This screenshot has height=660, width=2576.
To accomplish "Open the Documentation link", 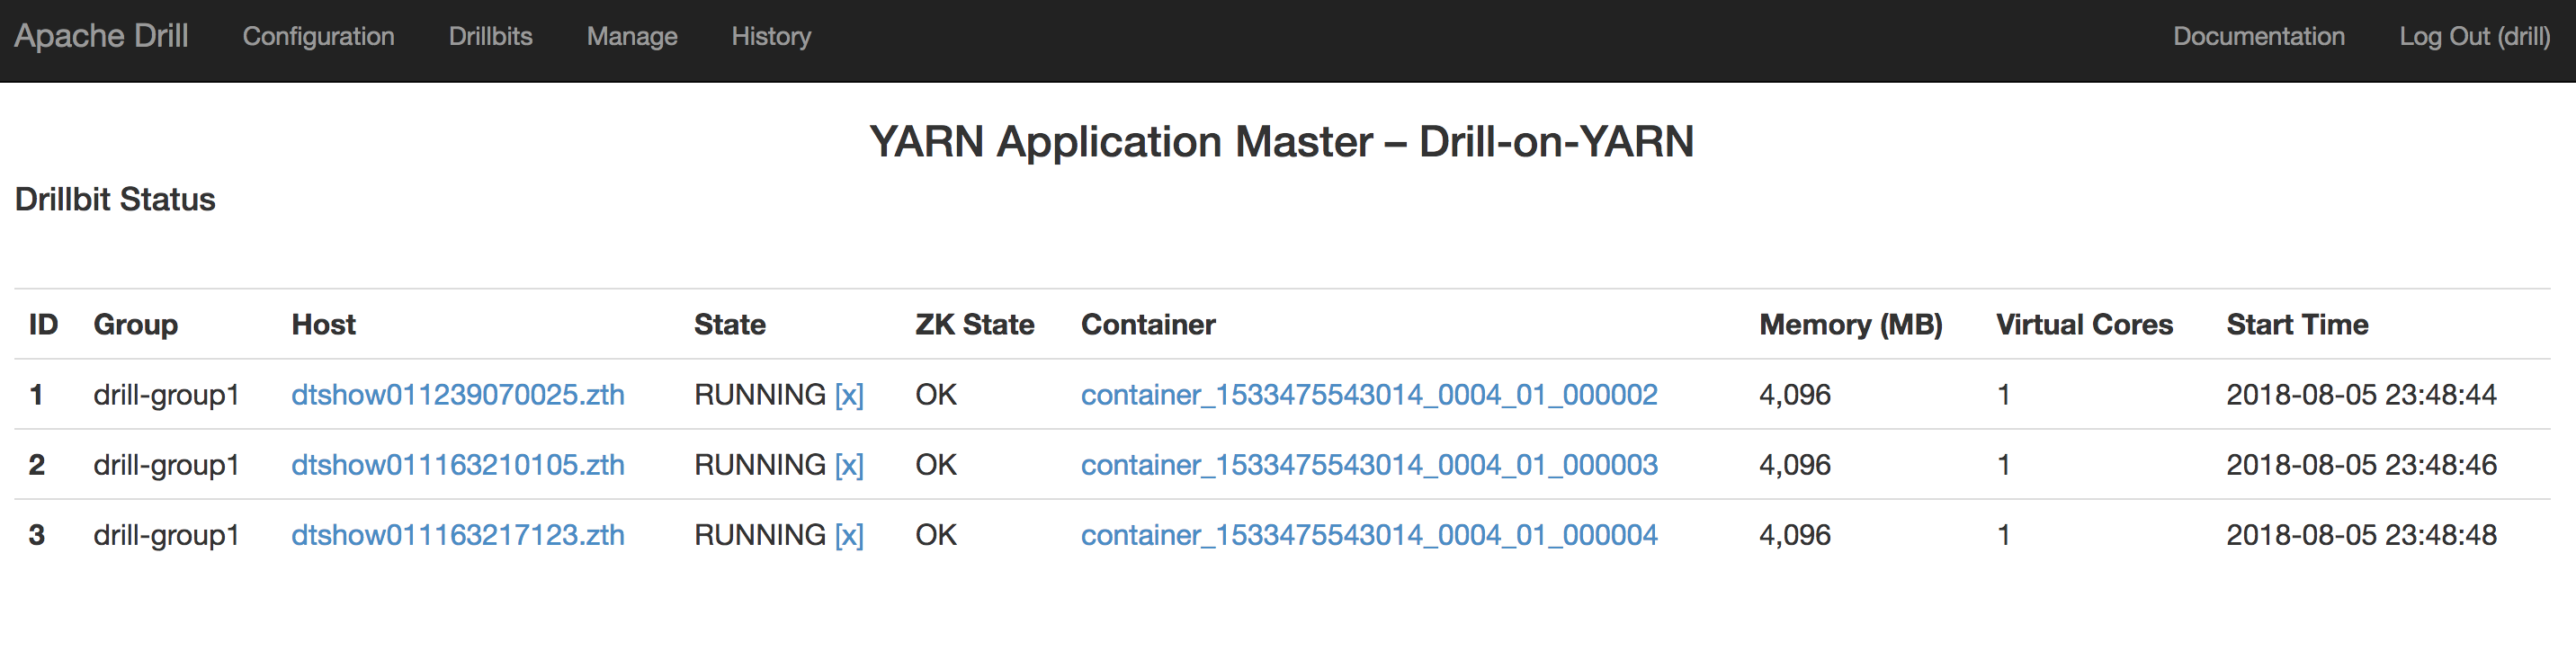I will [2258, 36].
